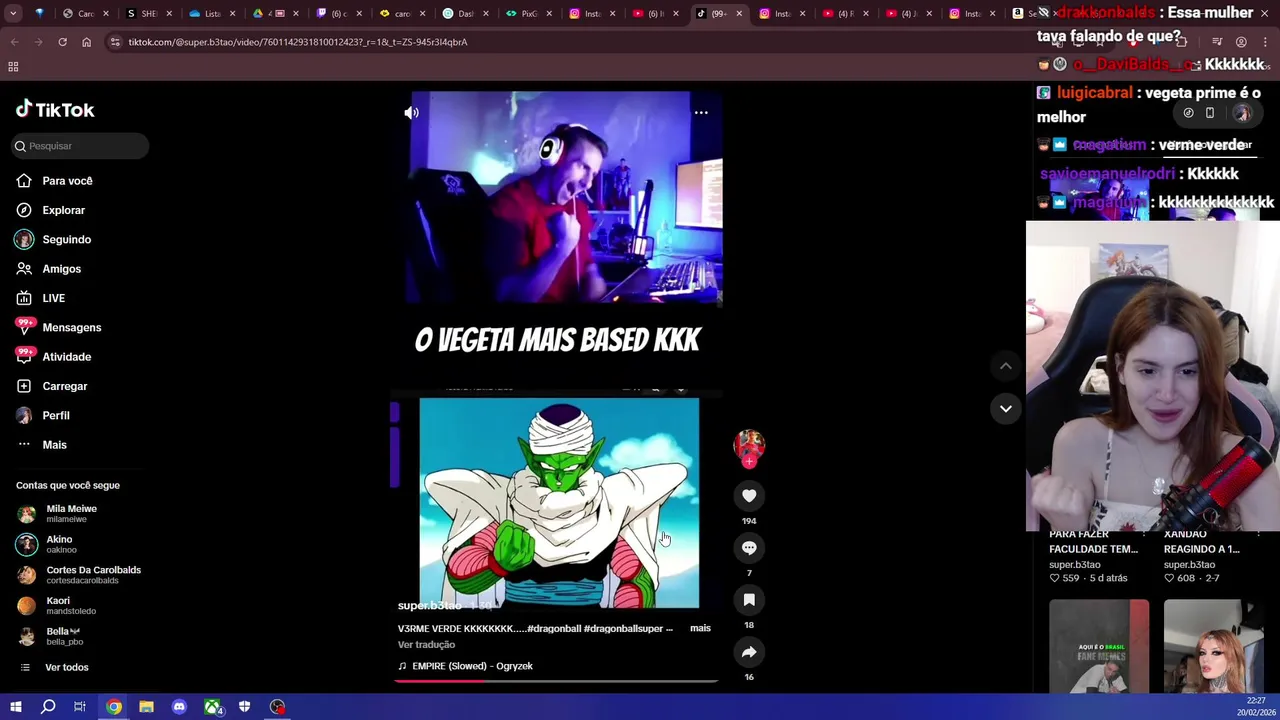Open Task View on taskbar
Image resolution: width=1280 pixels, height=720 pixels.
coord(80,707)
